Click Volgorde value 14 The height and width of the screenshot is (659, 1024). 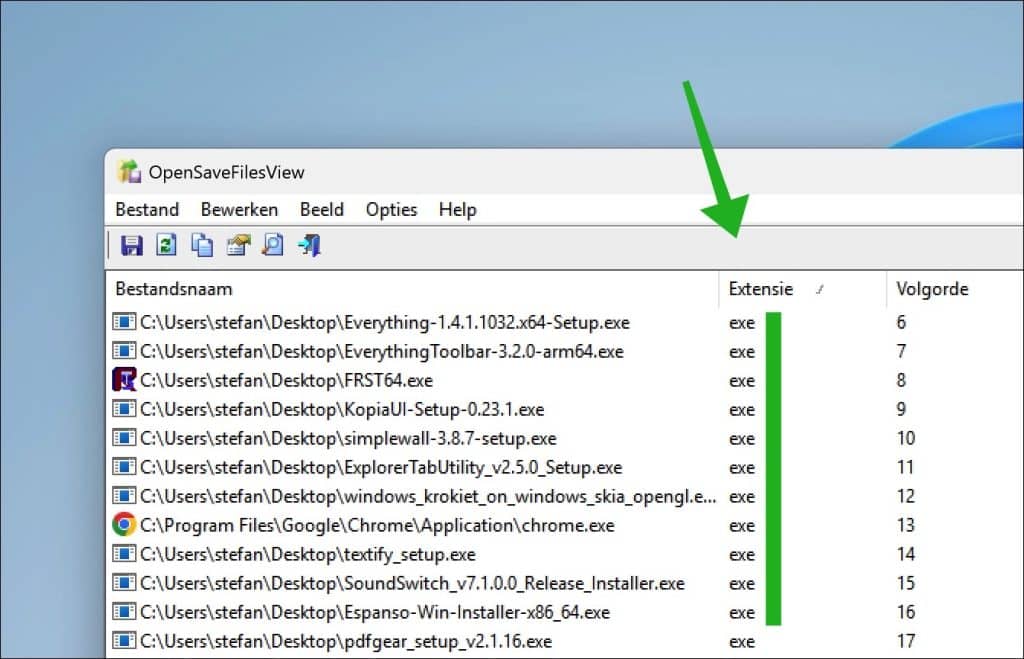[906, 555]
